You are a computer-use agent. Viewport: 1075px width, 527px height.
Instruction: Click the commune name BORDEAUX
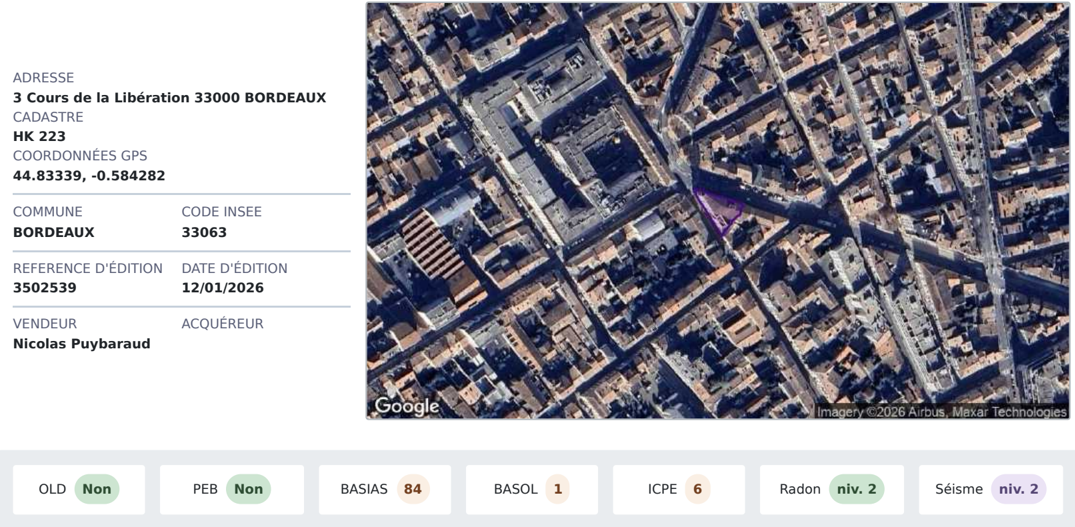pos(53,232)
